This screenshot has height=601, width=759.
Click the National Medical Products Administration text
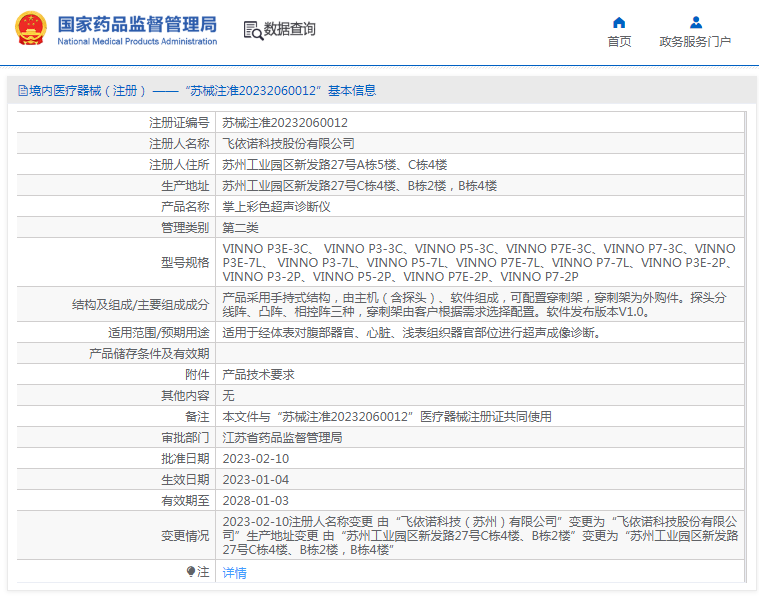[x=137, y=42]
